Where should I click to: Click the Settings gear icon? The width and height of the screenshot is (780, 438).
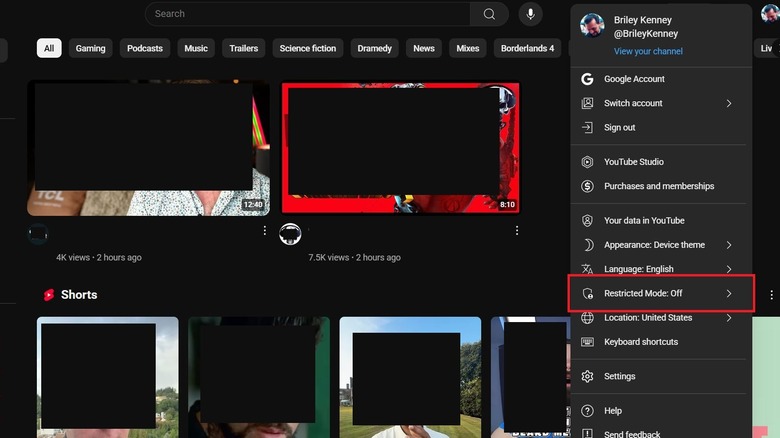tap(587, 377)
